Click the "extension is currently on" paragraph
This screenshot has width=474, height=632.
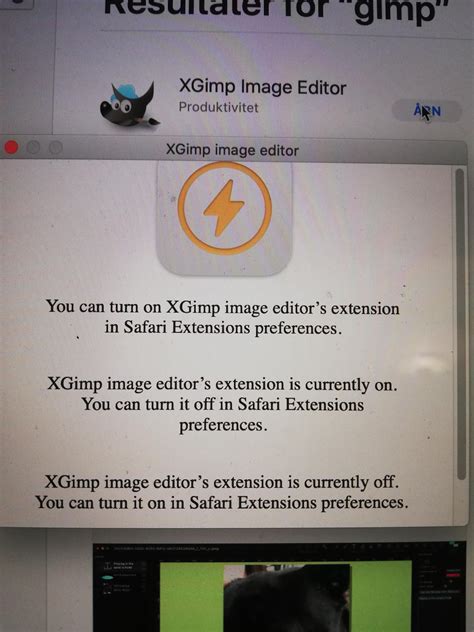(x=222, y=404)
